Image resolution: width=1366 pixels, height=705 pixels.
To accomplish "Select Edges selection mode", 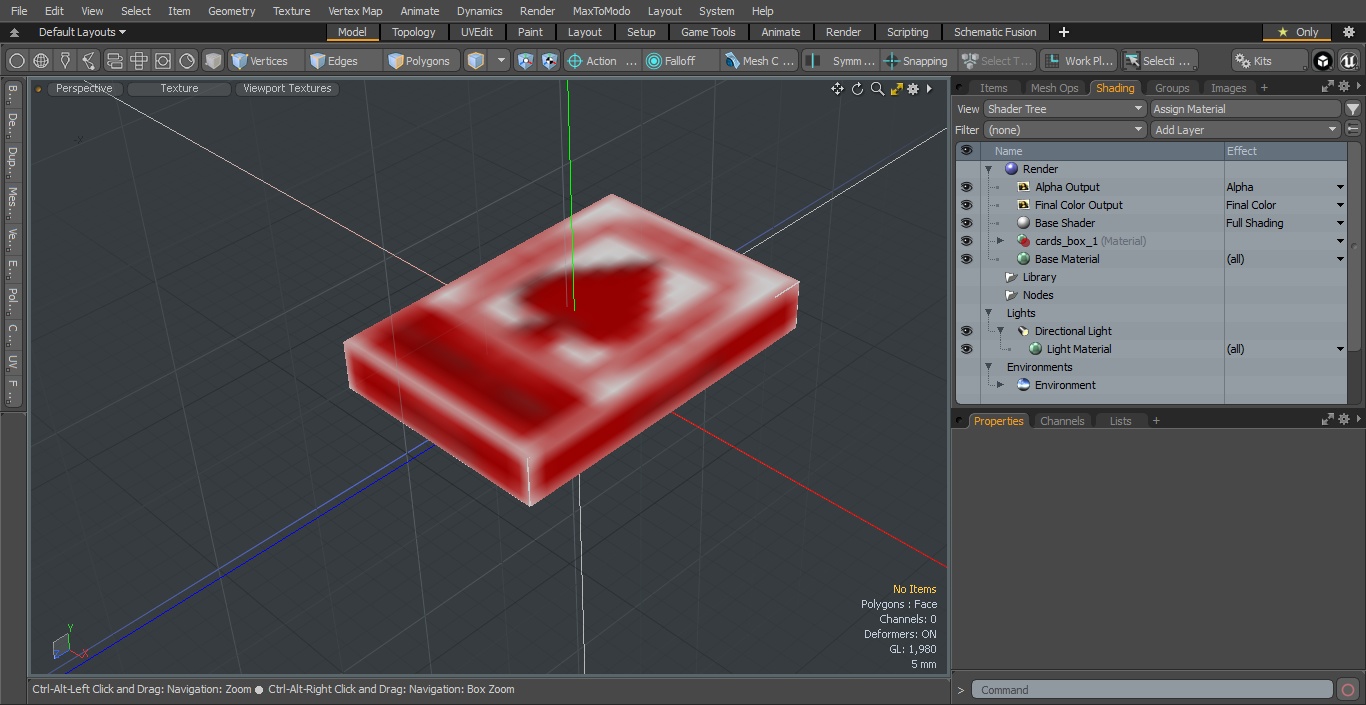I will [x=343, y=61].
